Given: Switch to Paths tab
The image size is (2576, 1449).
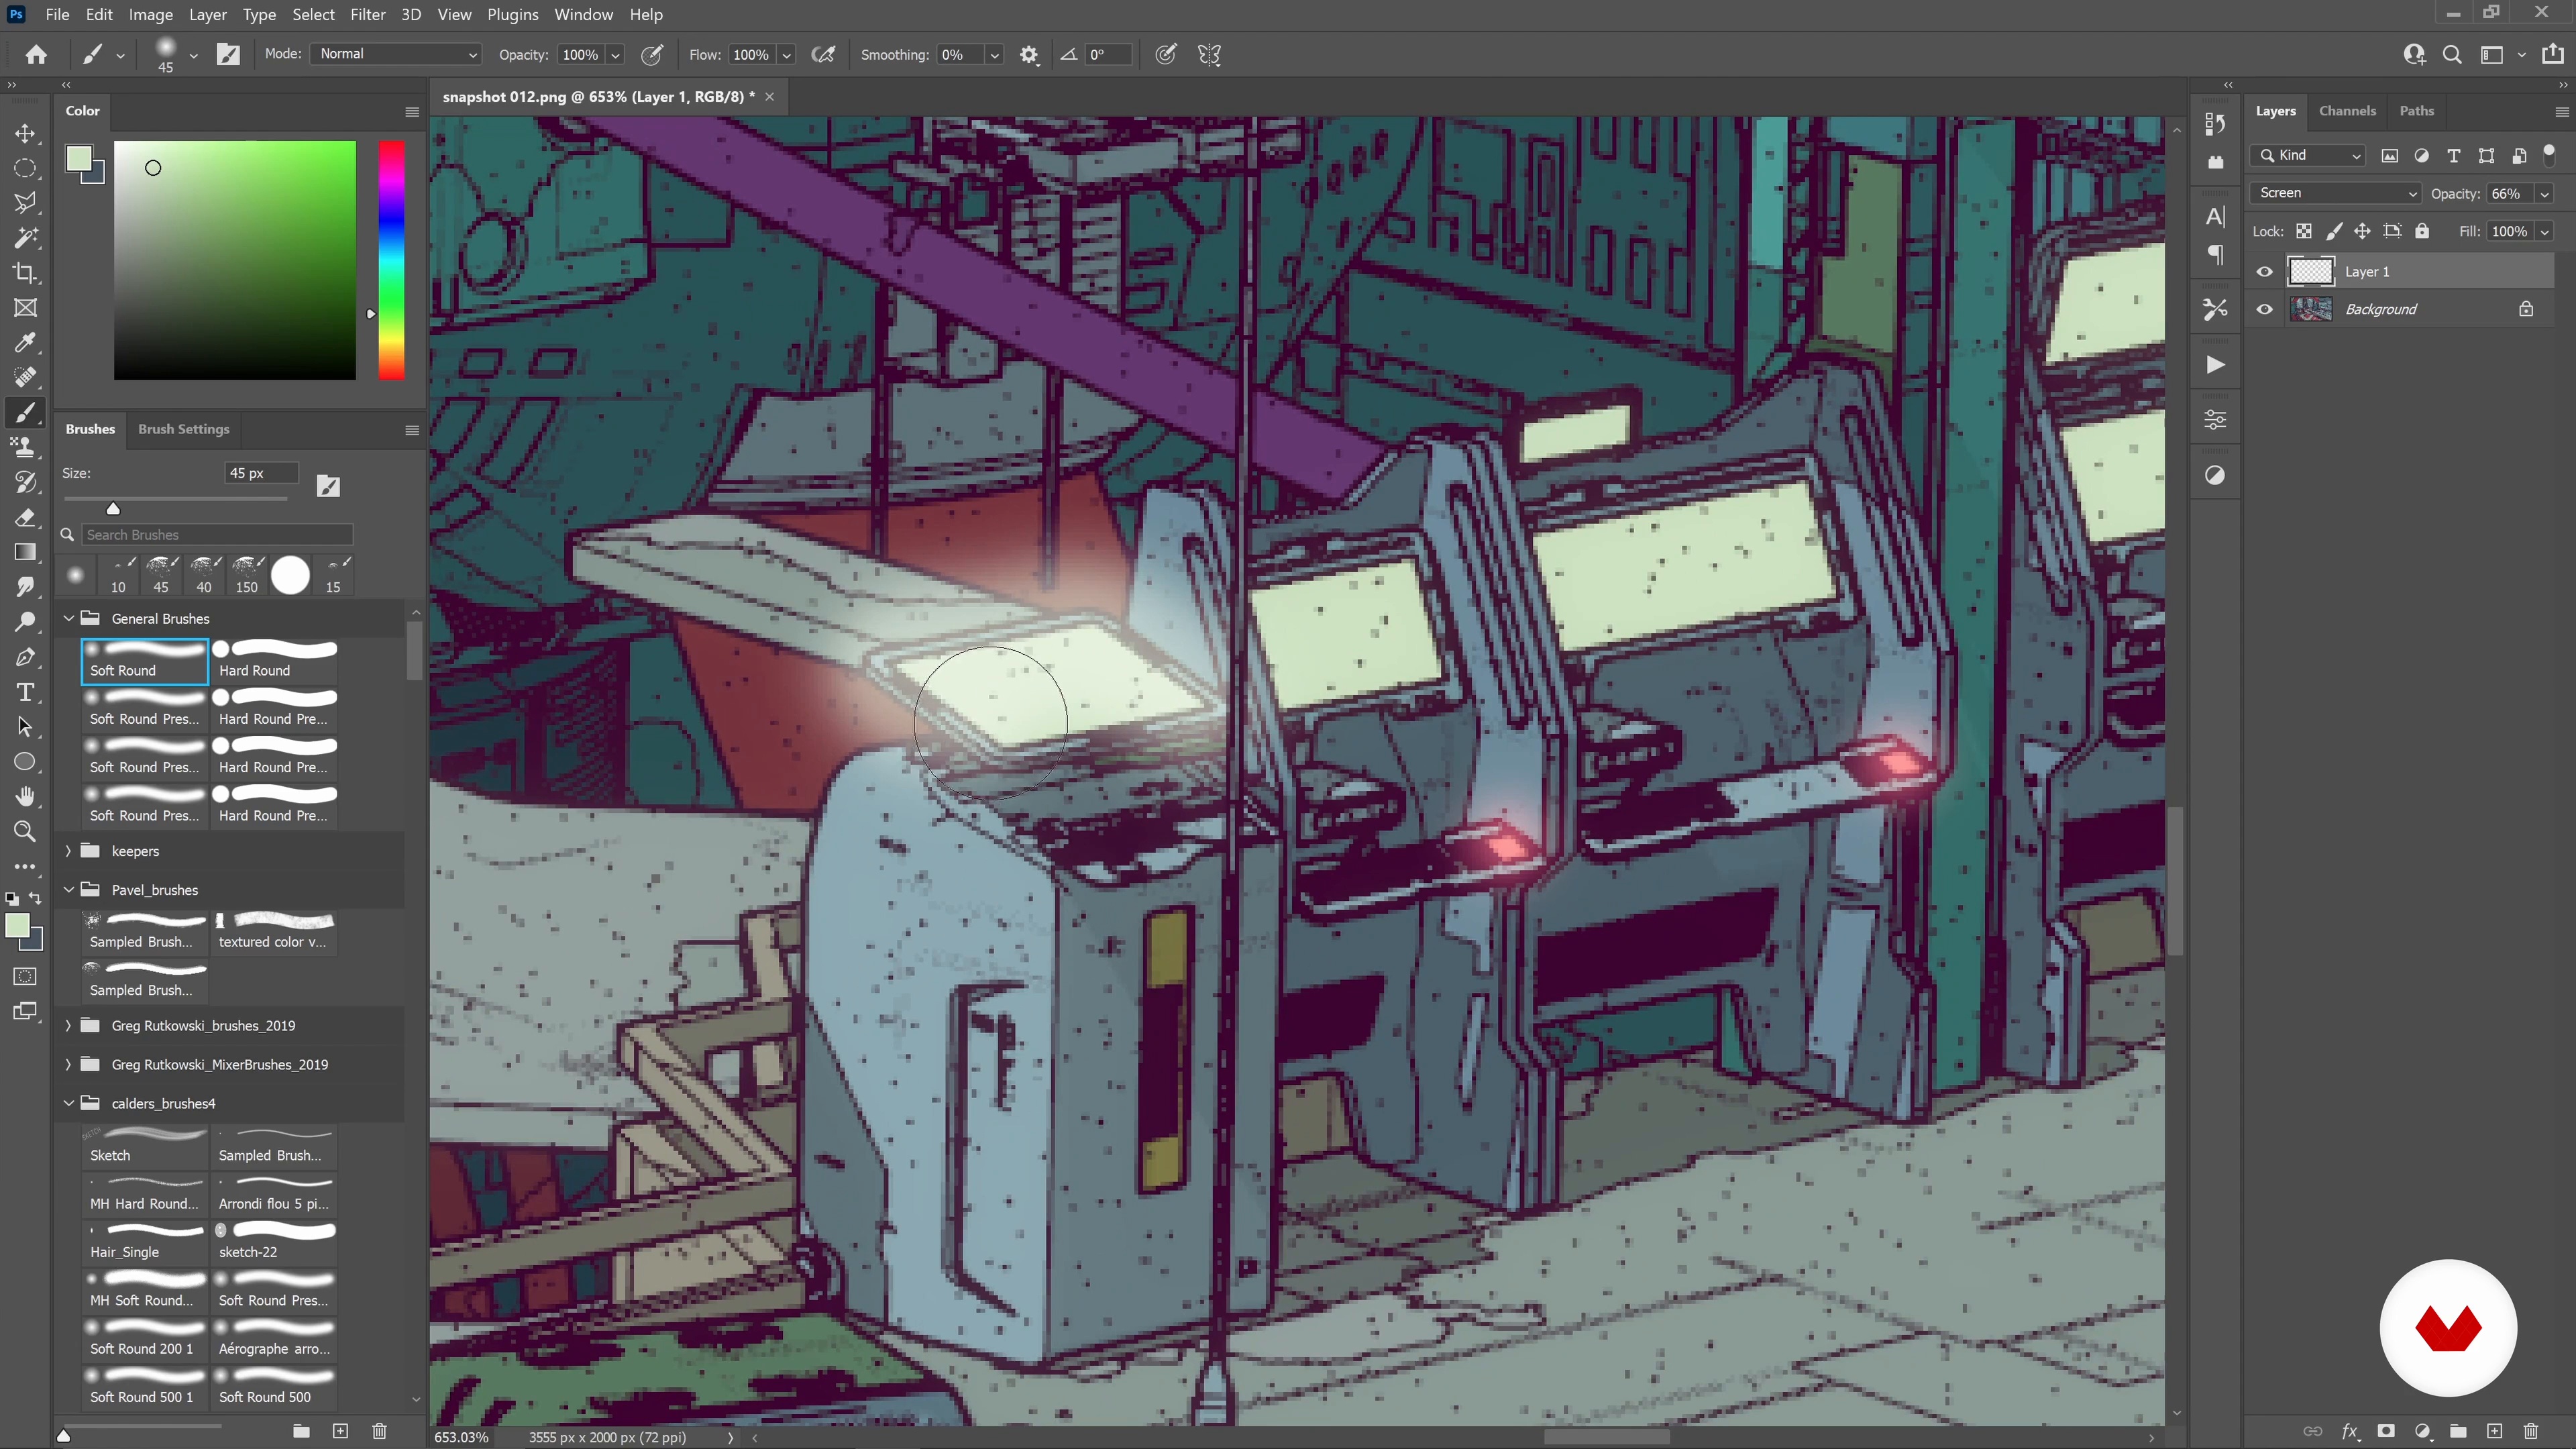Looking at the screenshot, I should 2416,111.
